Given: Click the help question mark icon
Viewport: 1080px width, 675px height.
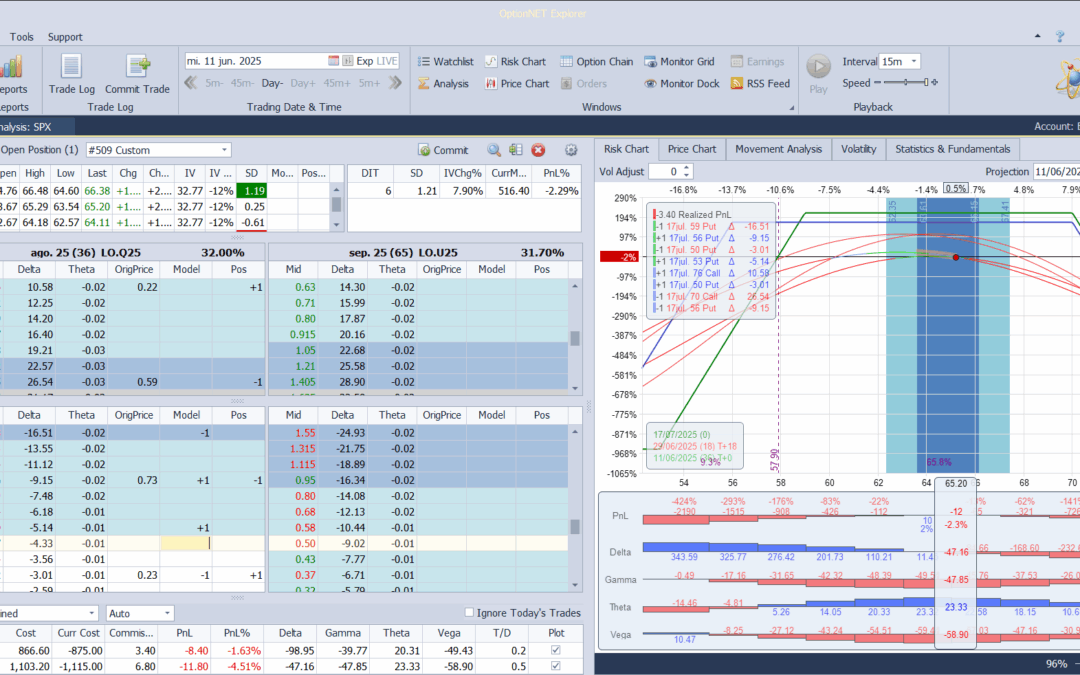Looking at the screenshot, I should tap(1059, 37).
